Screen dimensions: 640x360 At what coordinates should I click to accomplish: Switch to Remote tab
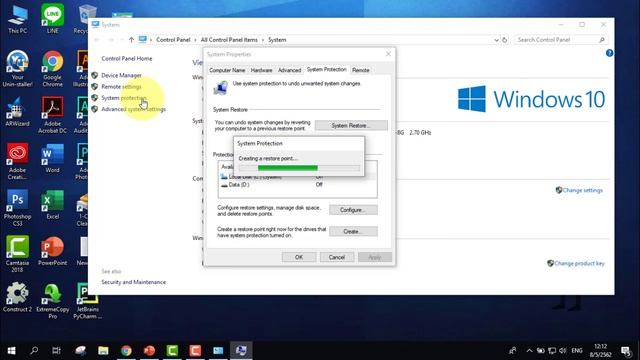tap(360, 70)
